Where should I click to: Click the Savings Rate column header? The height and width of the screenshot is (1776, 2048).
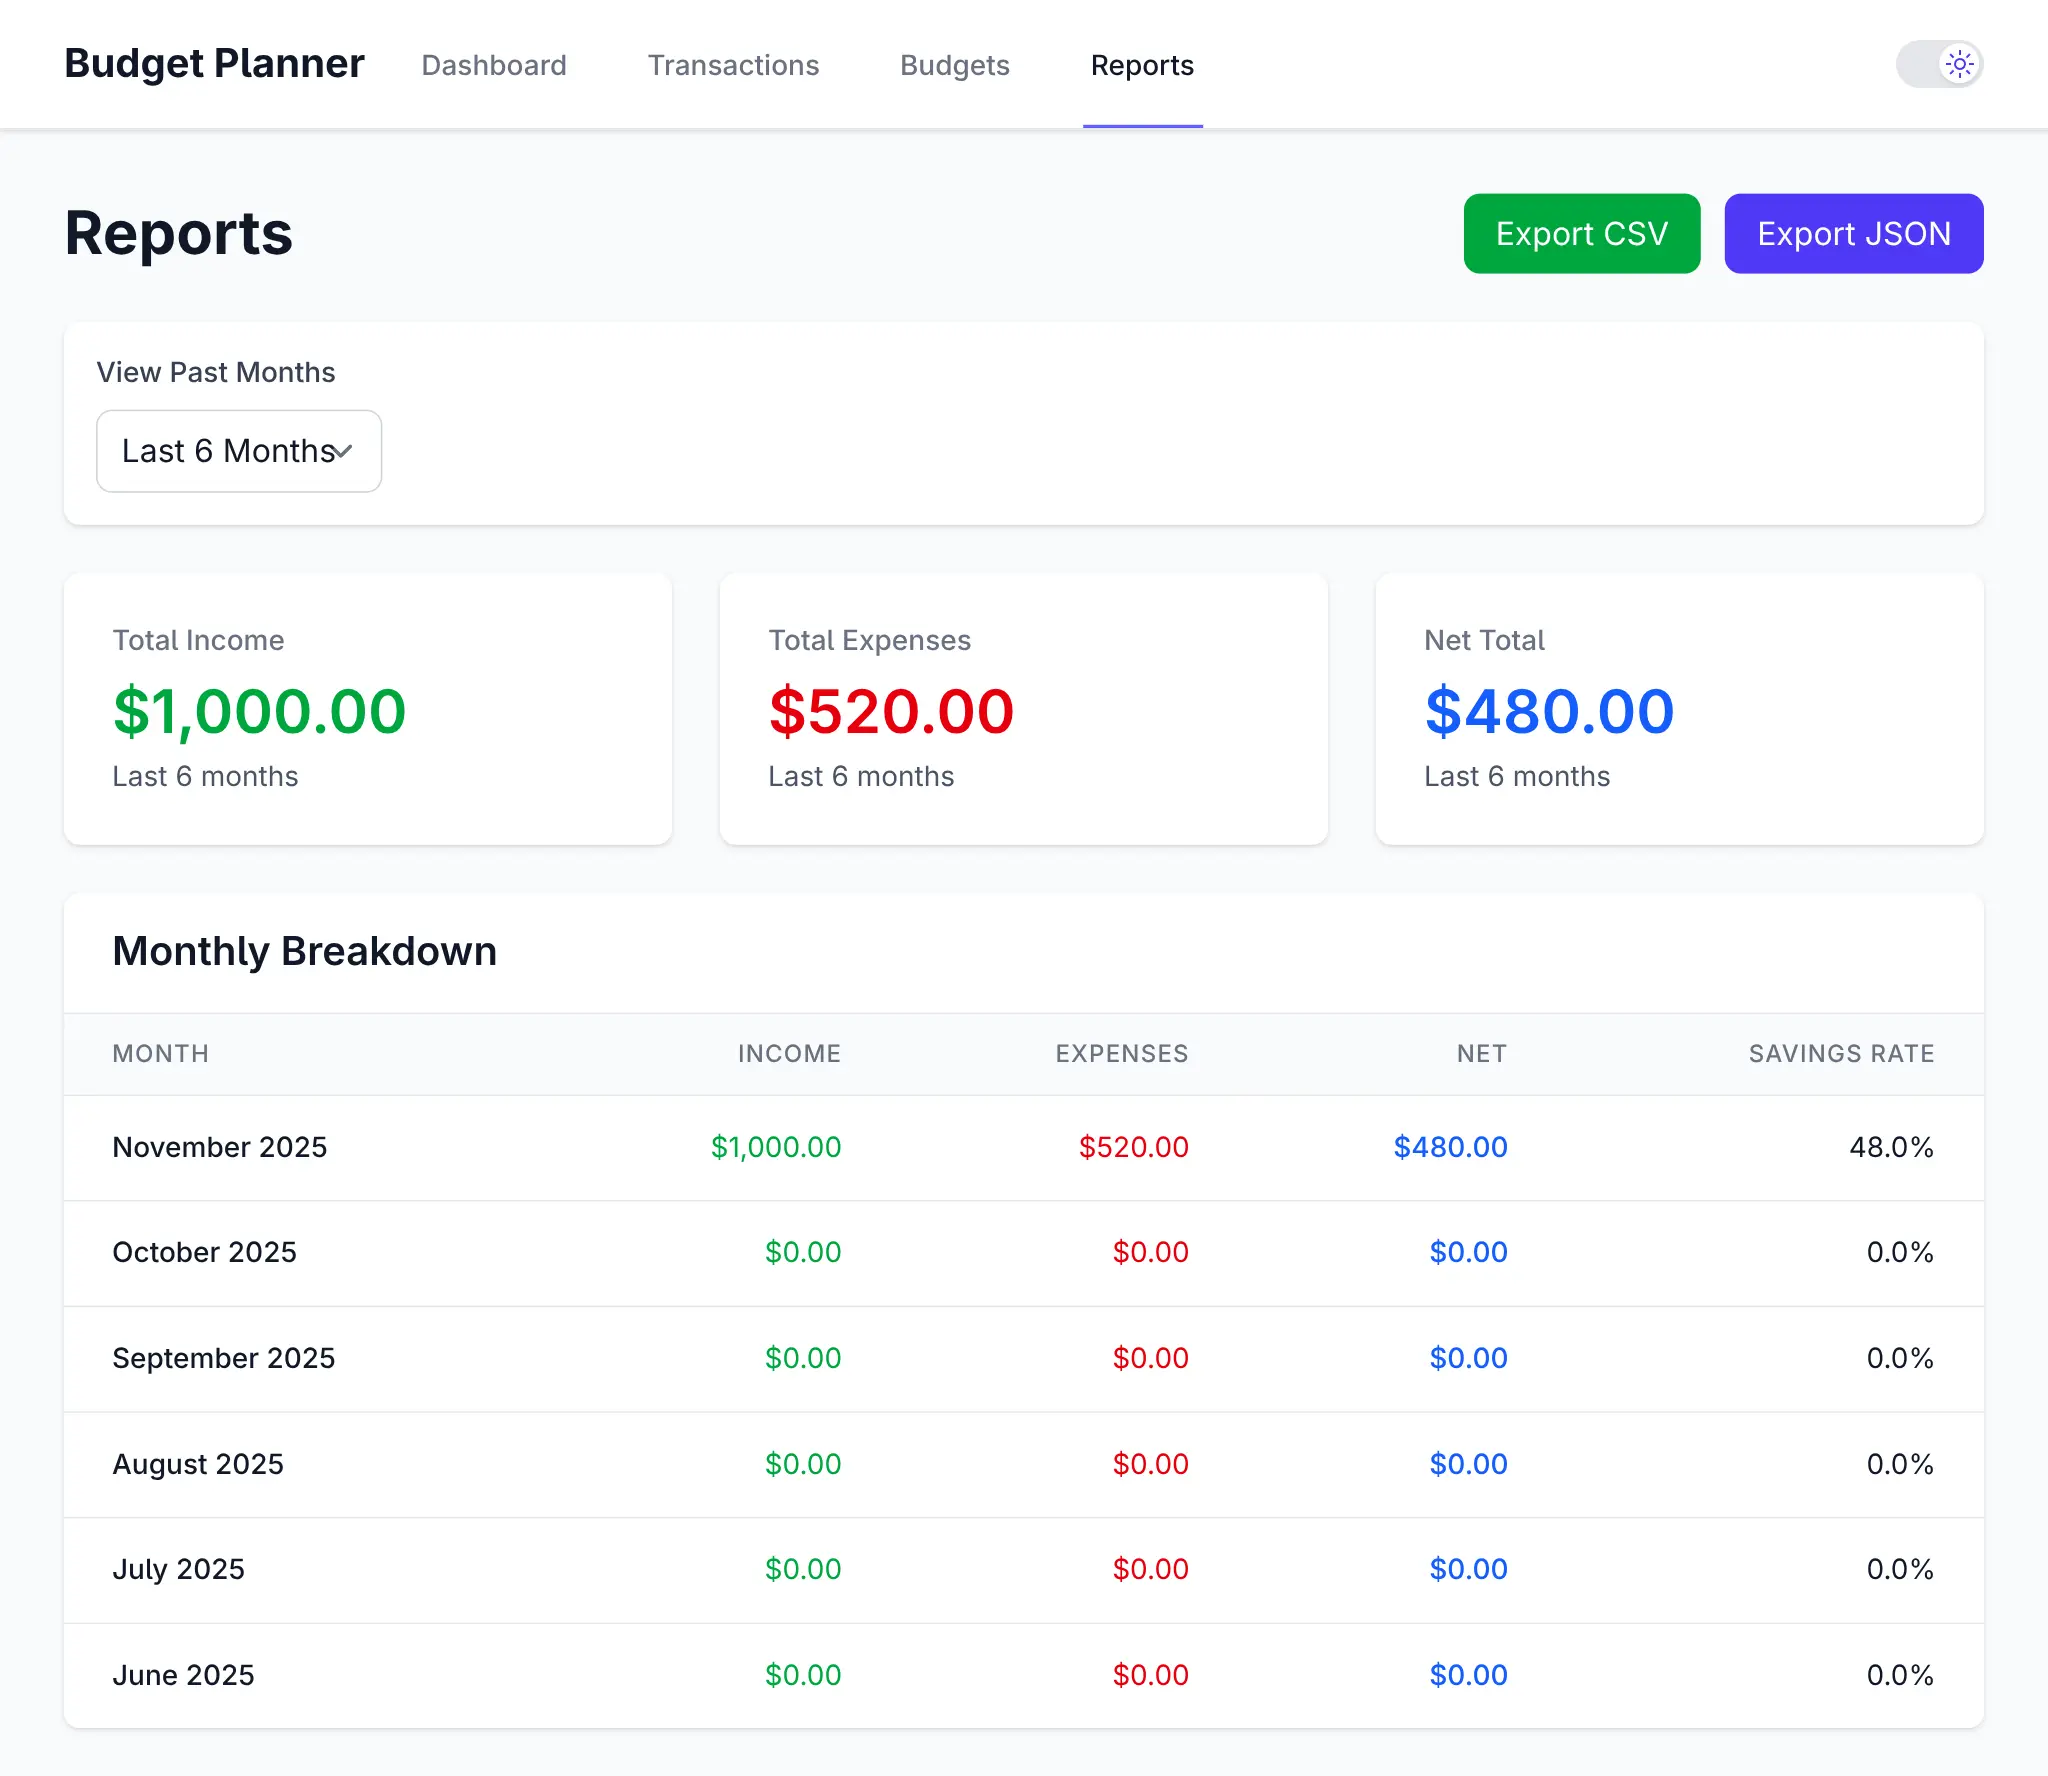pyautogui.click(x=1840, y=1053)
